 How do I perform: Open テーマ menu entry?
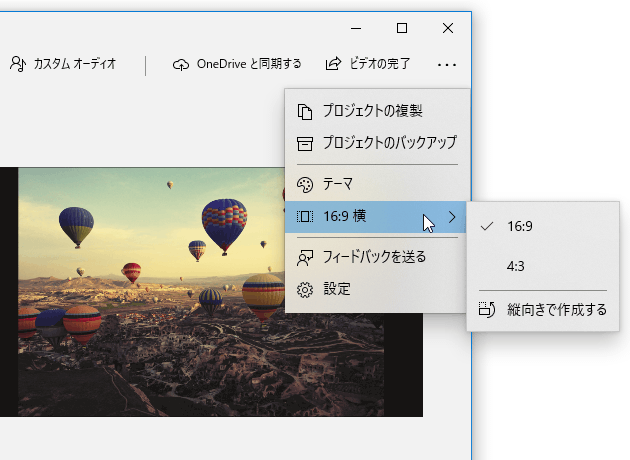coord(377,184)
